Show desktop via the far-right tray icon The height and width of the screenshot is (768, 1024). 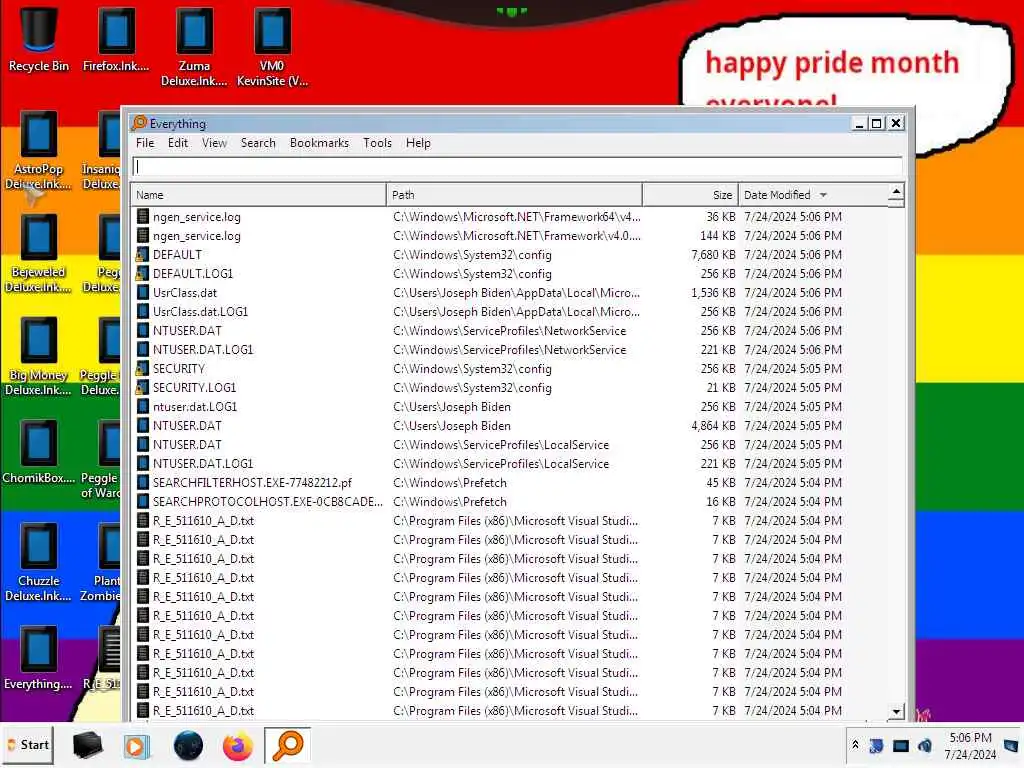pos(1012,745)
